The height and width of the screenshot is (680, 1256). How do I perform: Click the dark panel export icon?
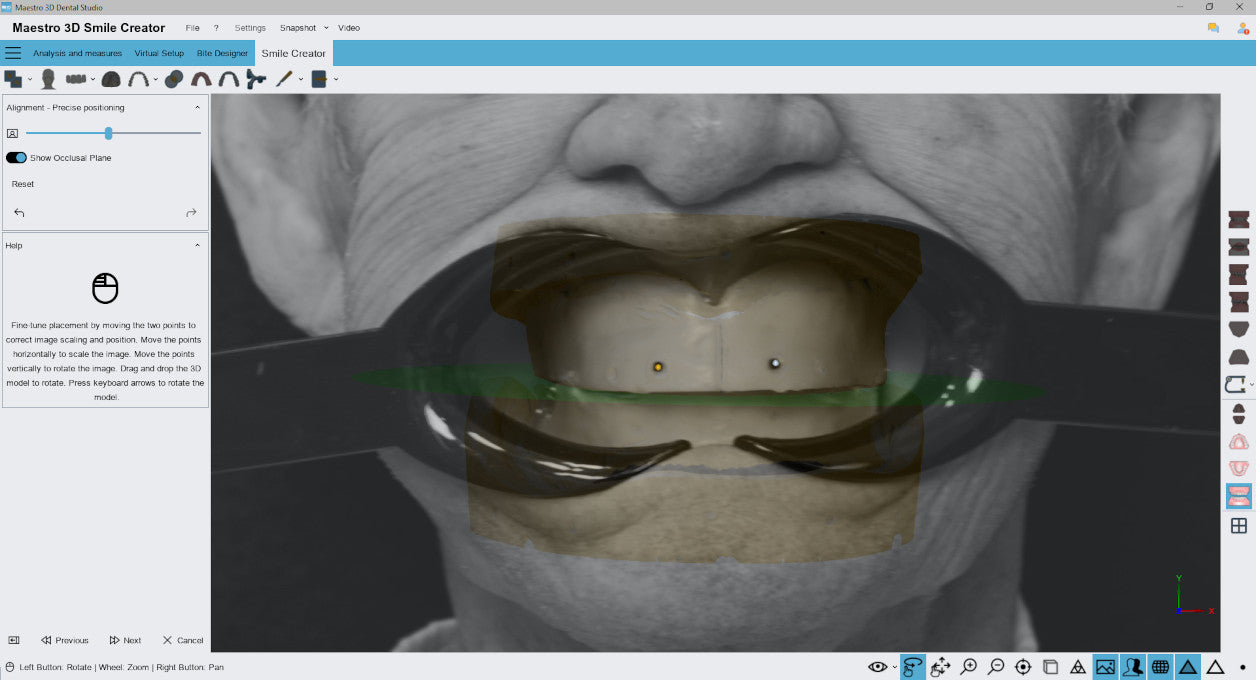(x=319, y=79)
